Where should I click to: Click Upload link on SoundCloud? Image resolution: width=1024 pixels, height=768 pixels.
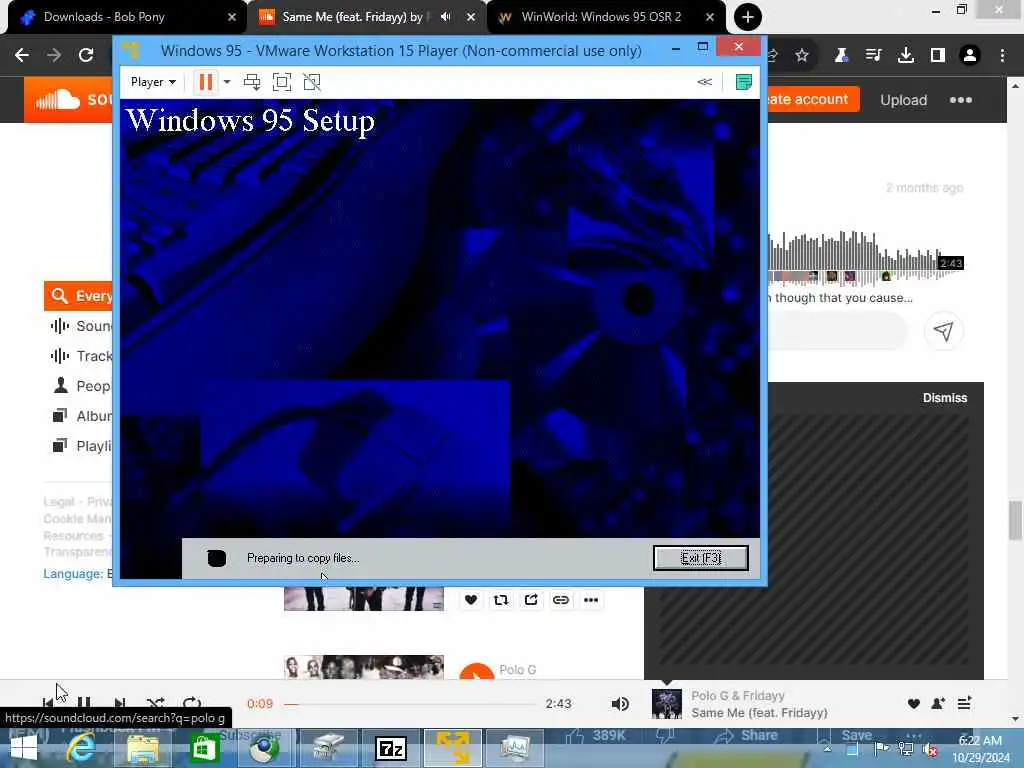coord(903,100)
